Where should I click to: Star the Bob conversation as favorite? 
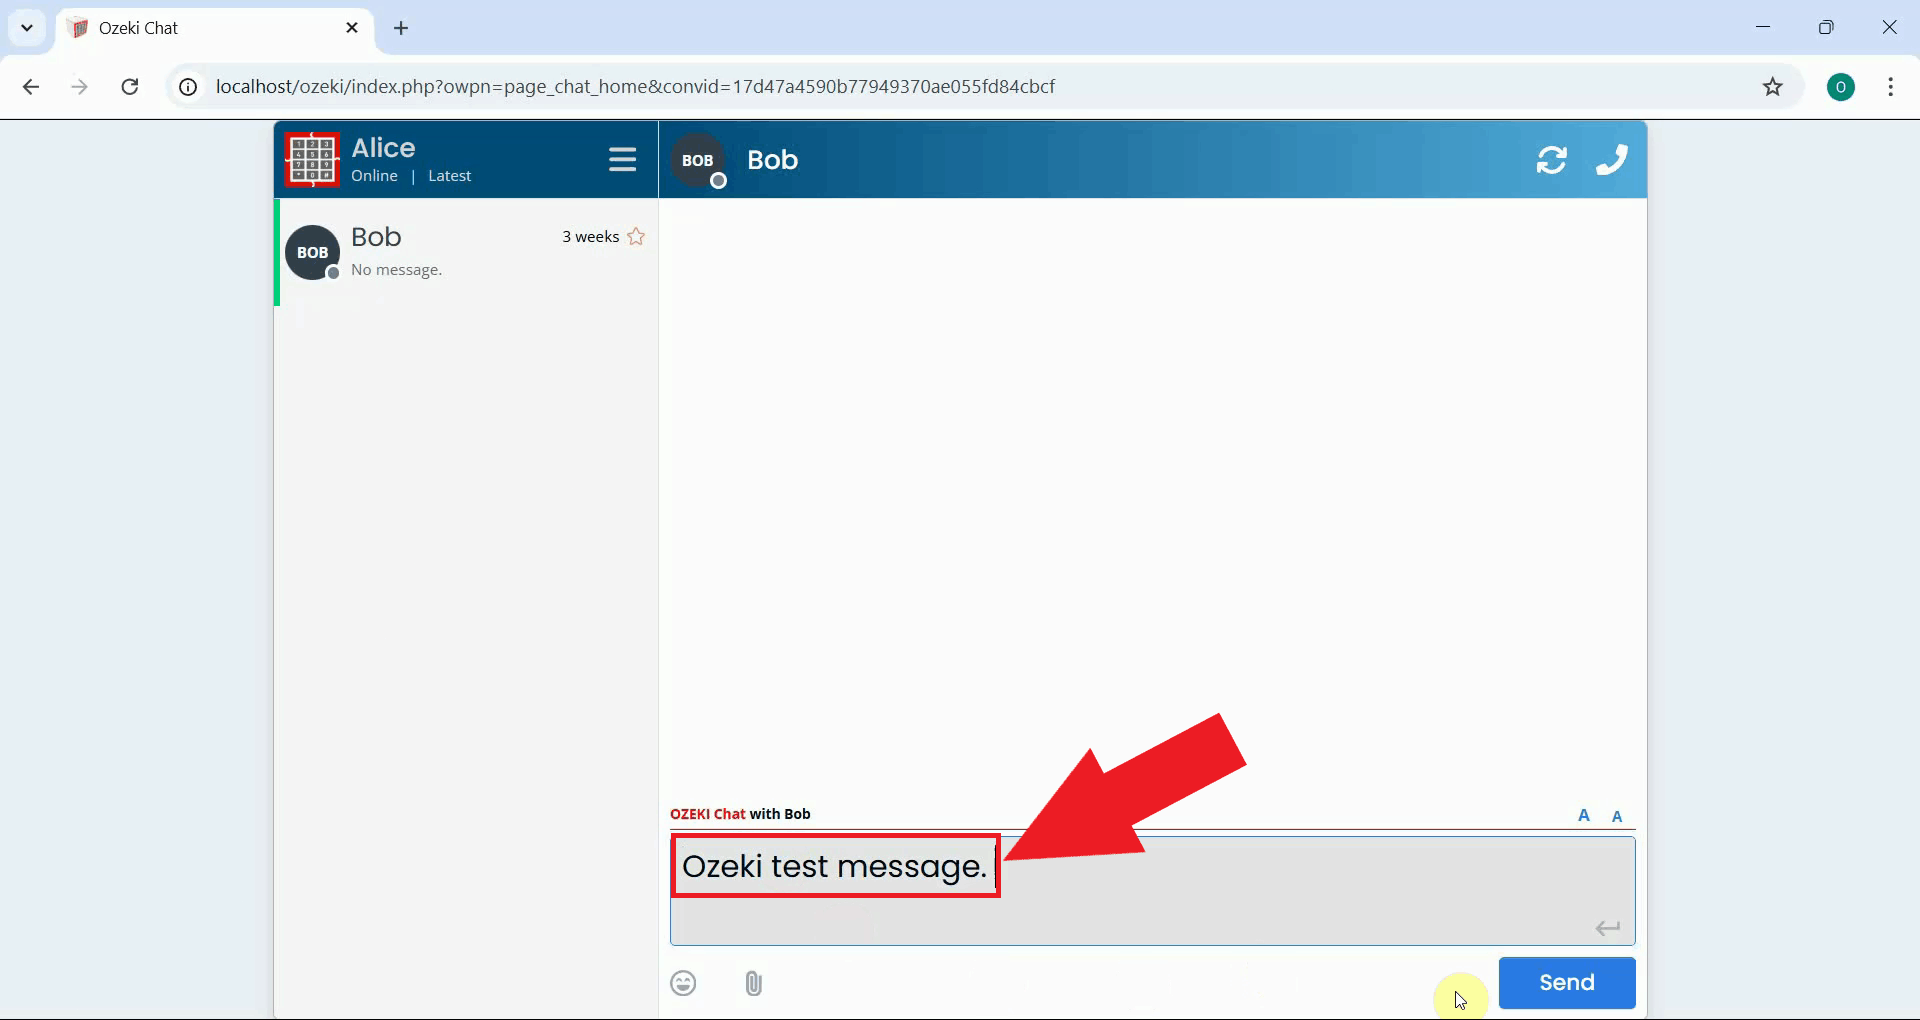click(637, 236)
